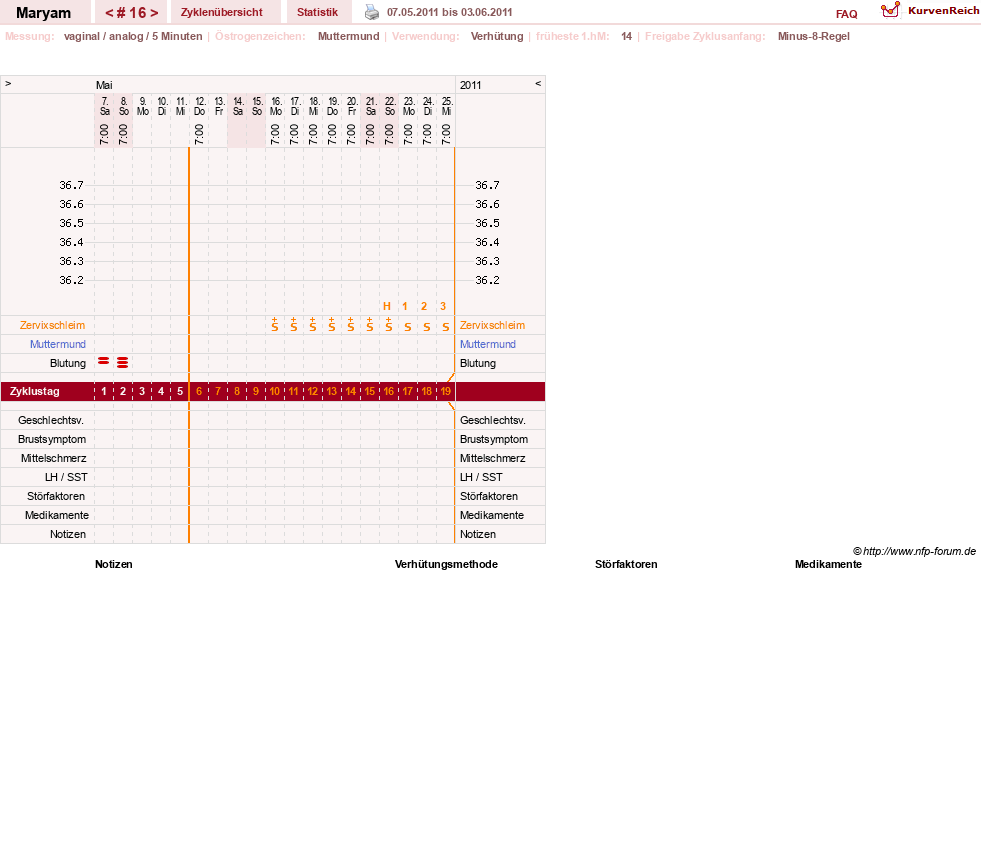Screen dimensions: 981x843
Task: Click the 7:00 time under 16. Mo
Action: coord(275,134)
